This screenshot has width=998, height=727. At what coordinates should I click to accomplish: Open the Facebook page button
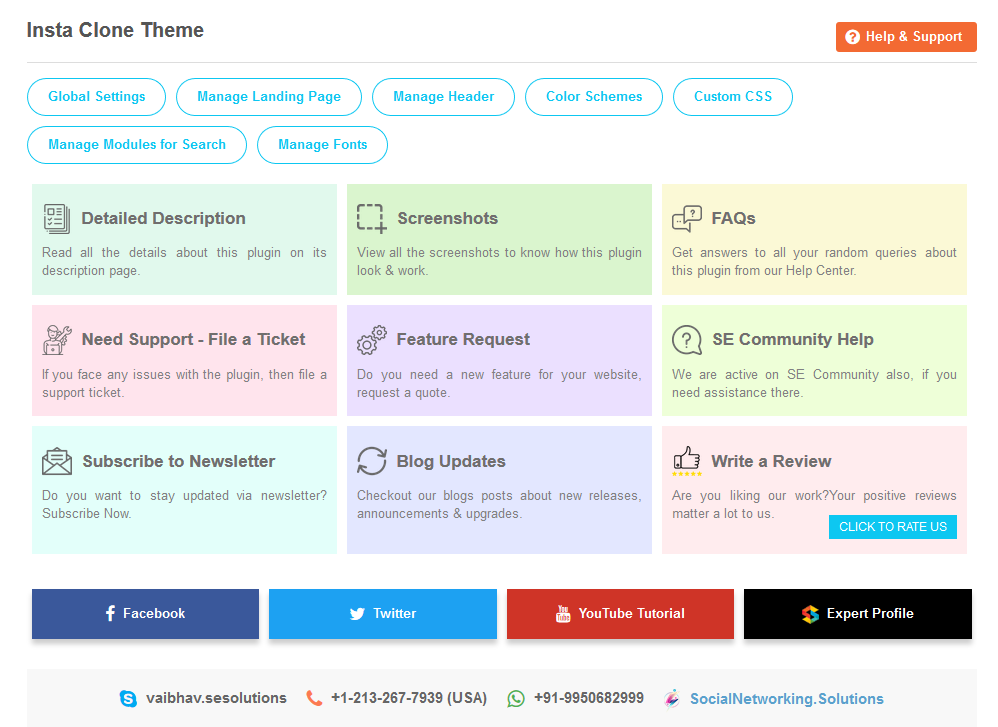tap(145, 614)
